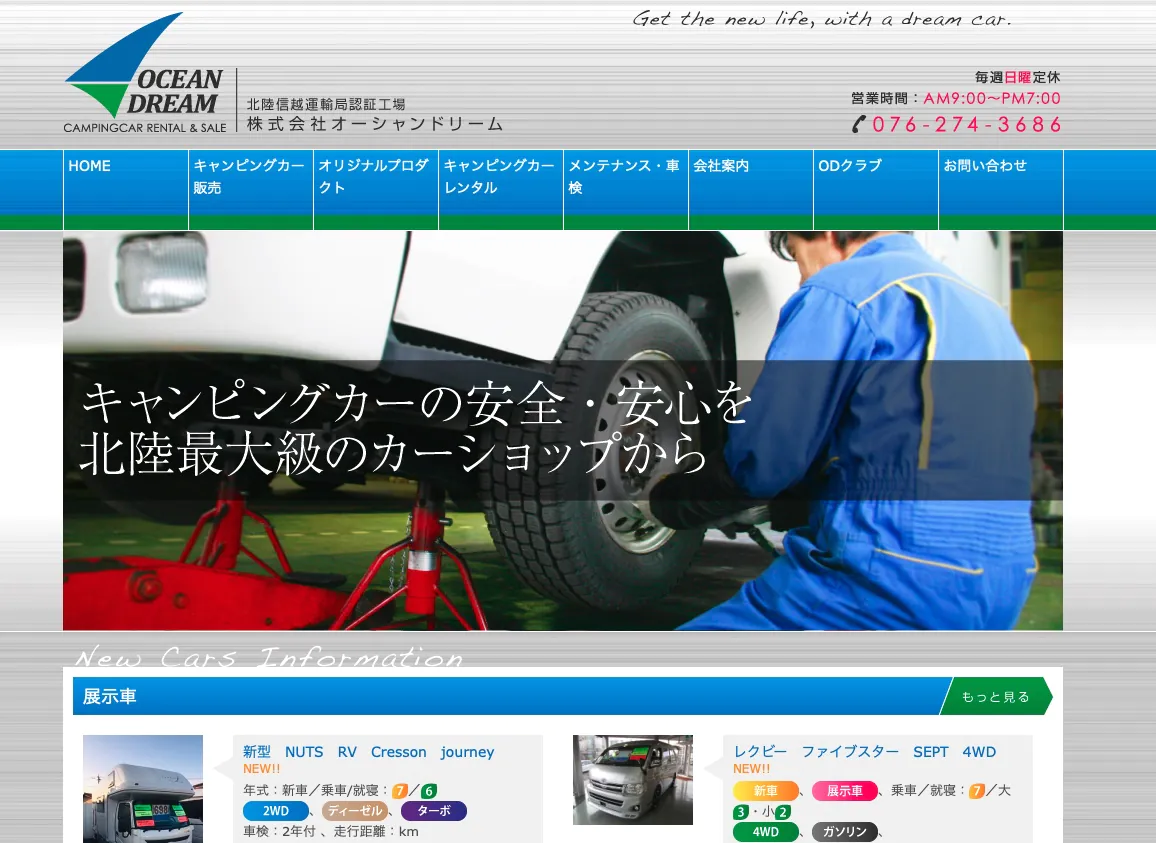Open the レクビー ファイブスター SEPT 4WD listing
This screenshot has height=843, width=1156.
[x=865, y=752]
